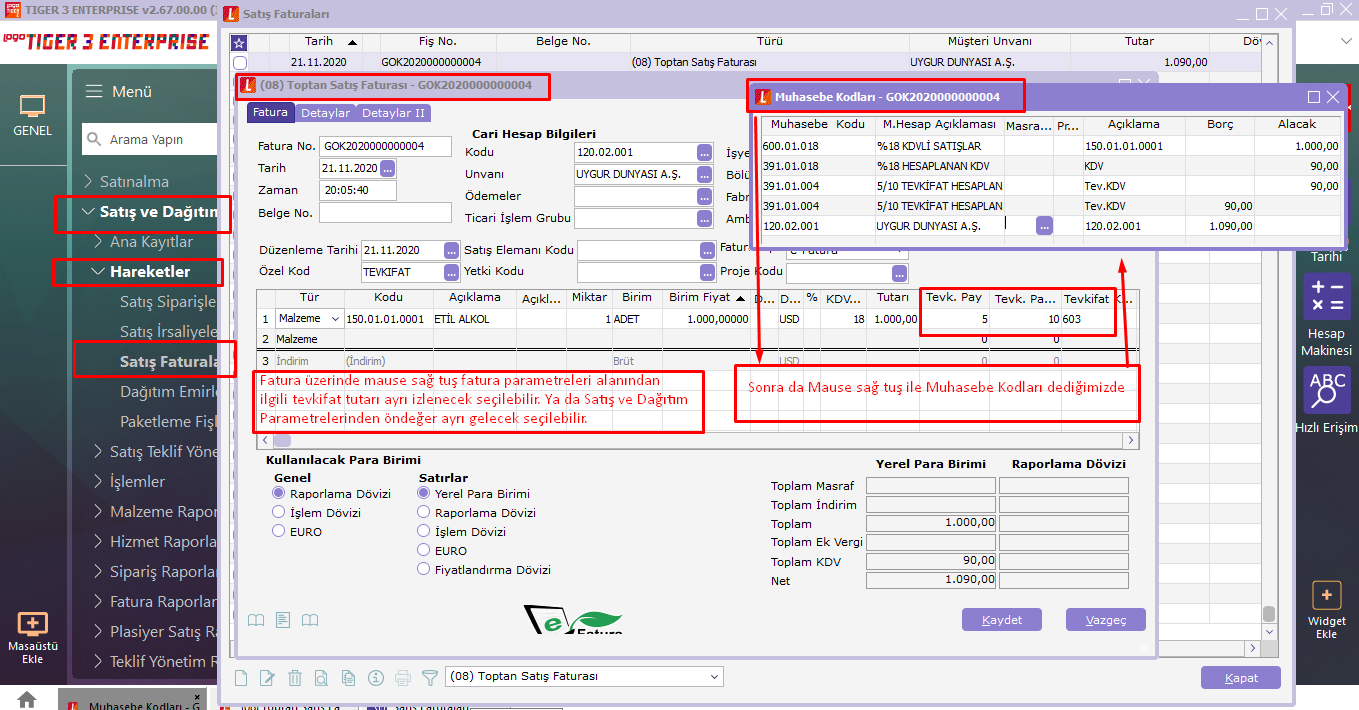Open Satış Siparişleri in menu tree
The height and width of the screenshot is (710, 1359).
tap(168, 302)
